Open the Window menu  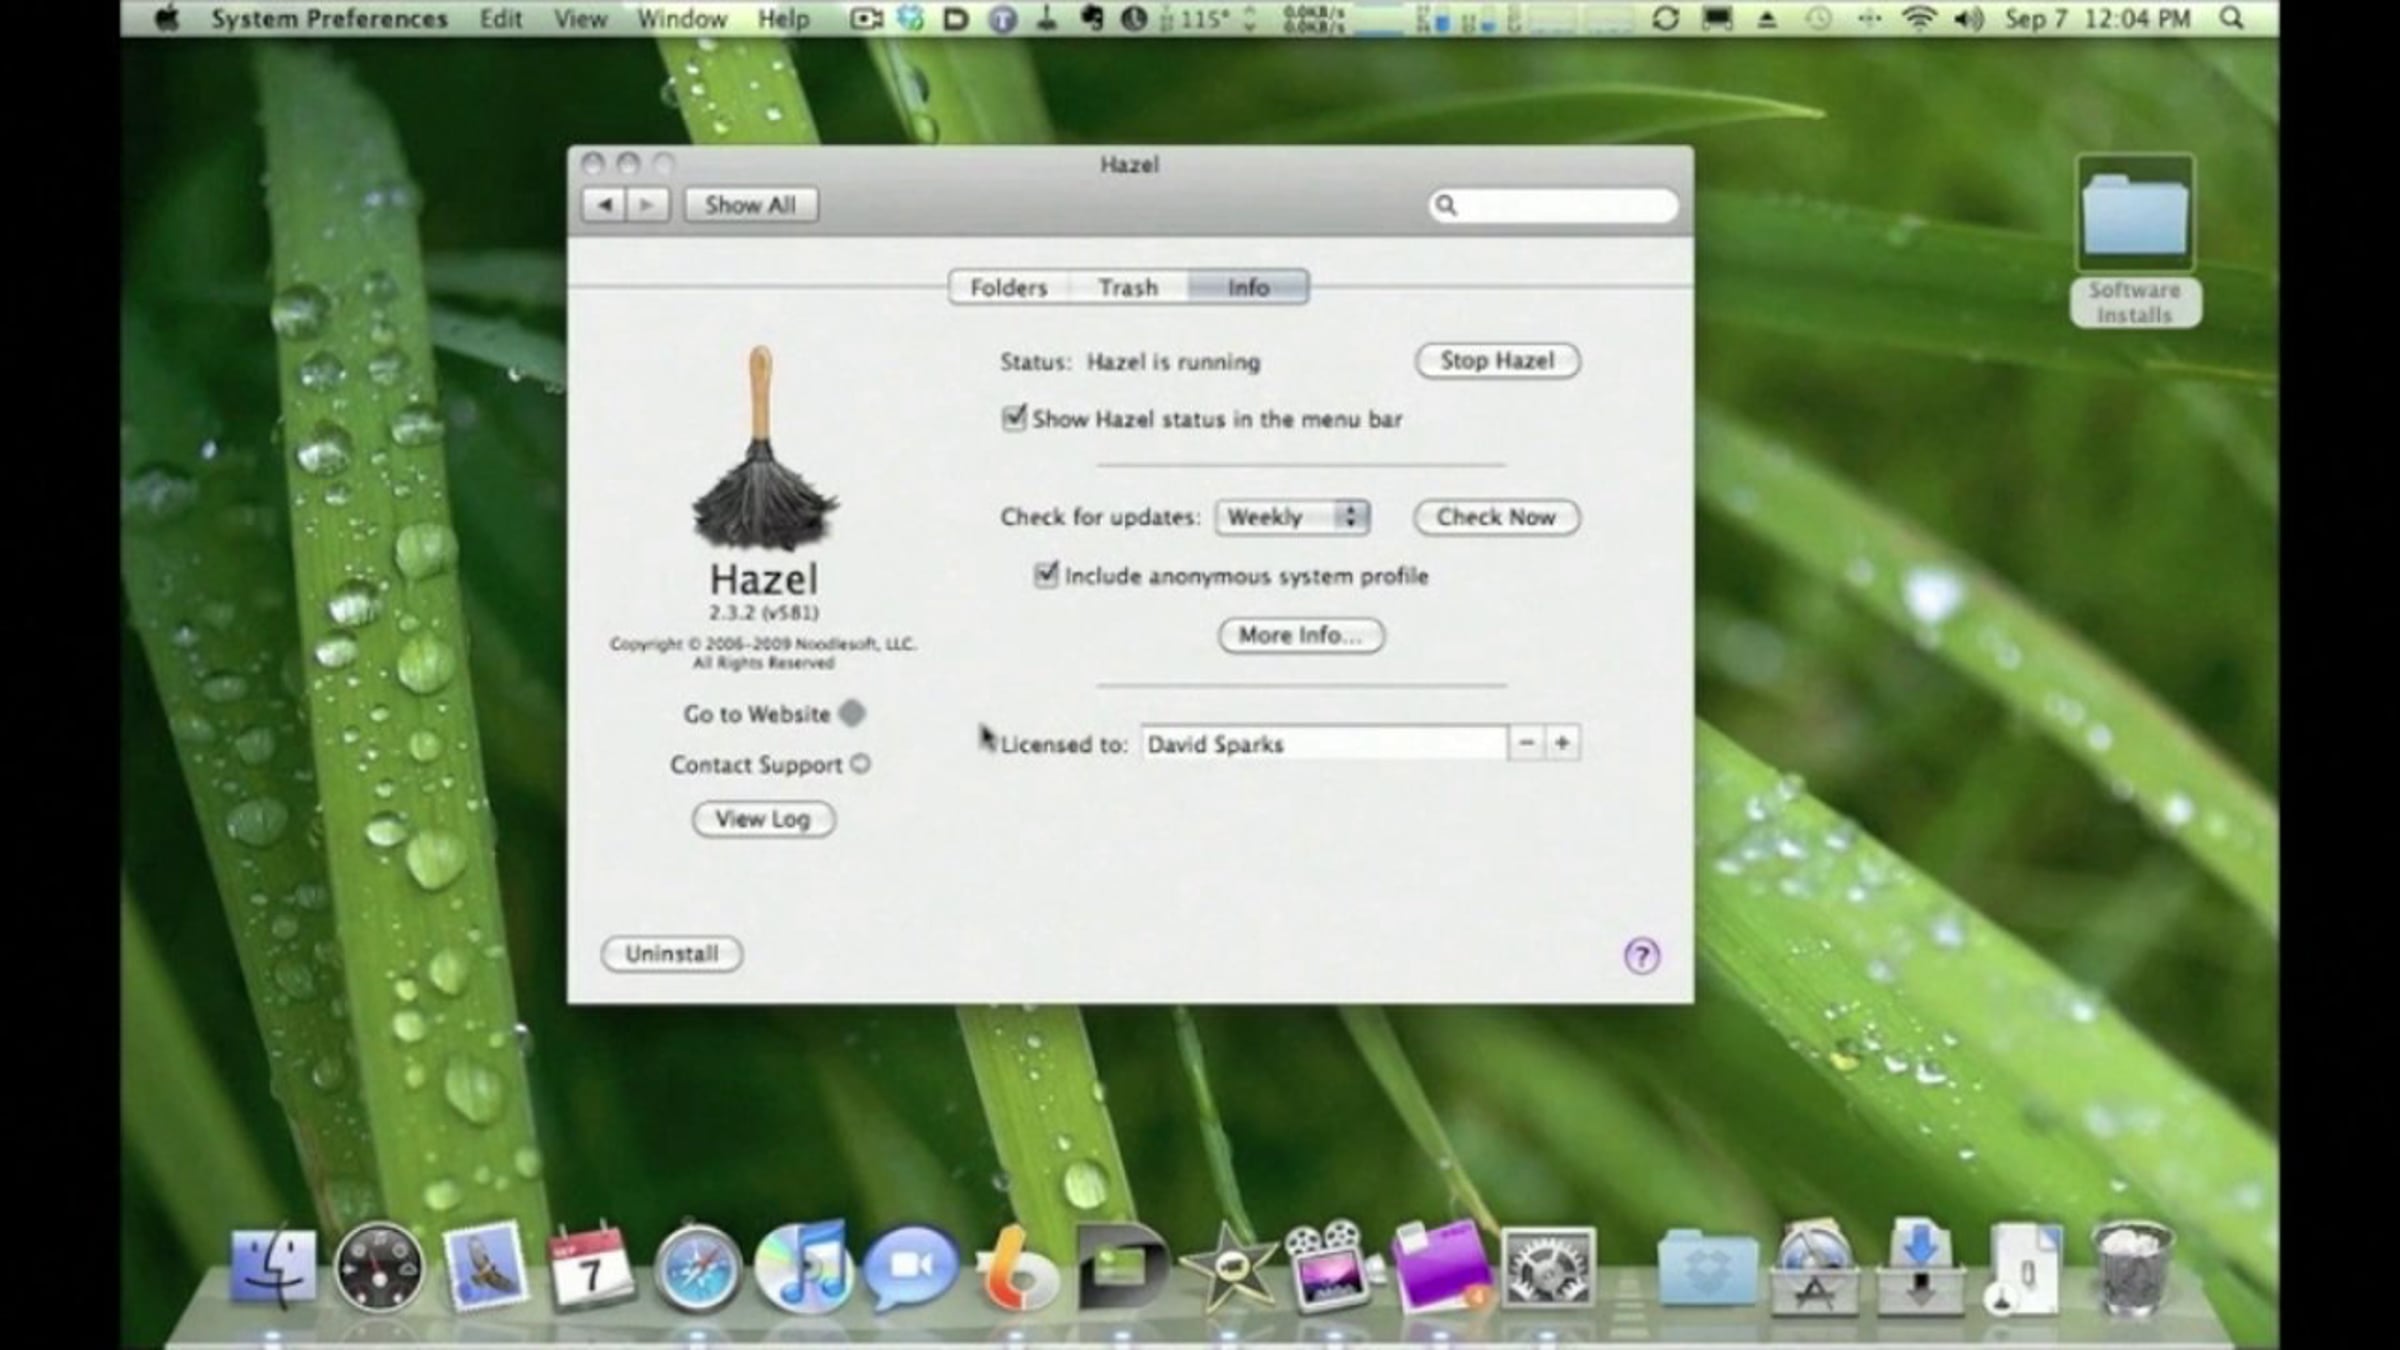[x=682, y=18]
